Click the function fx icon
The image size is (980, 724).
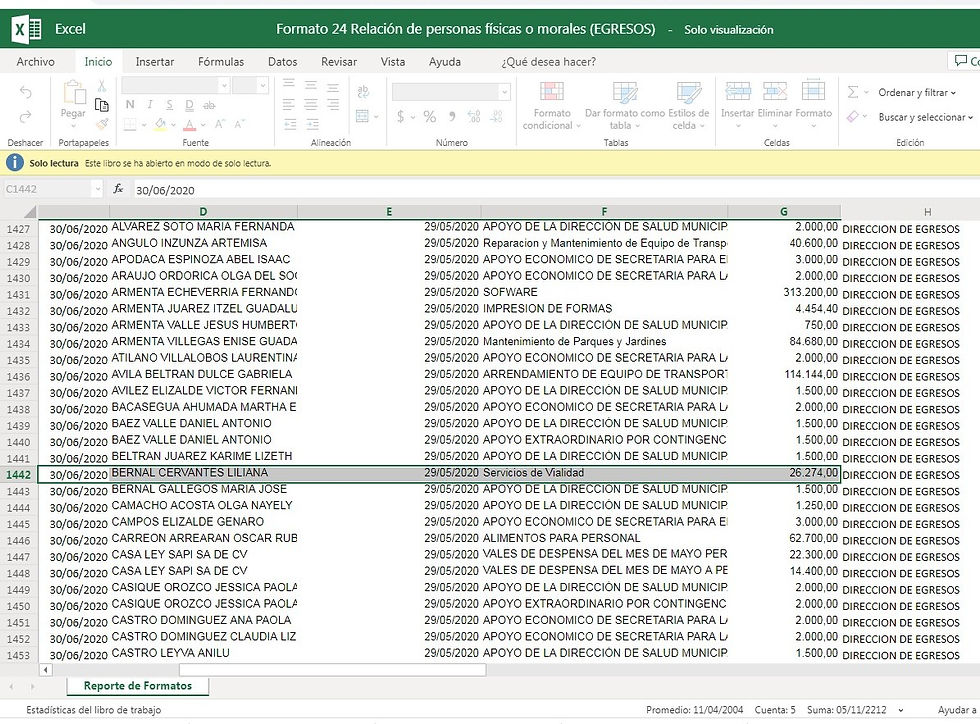[118, 189]
